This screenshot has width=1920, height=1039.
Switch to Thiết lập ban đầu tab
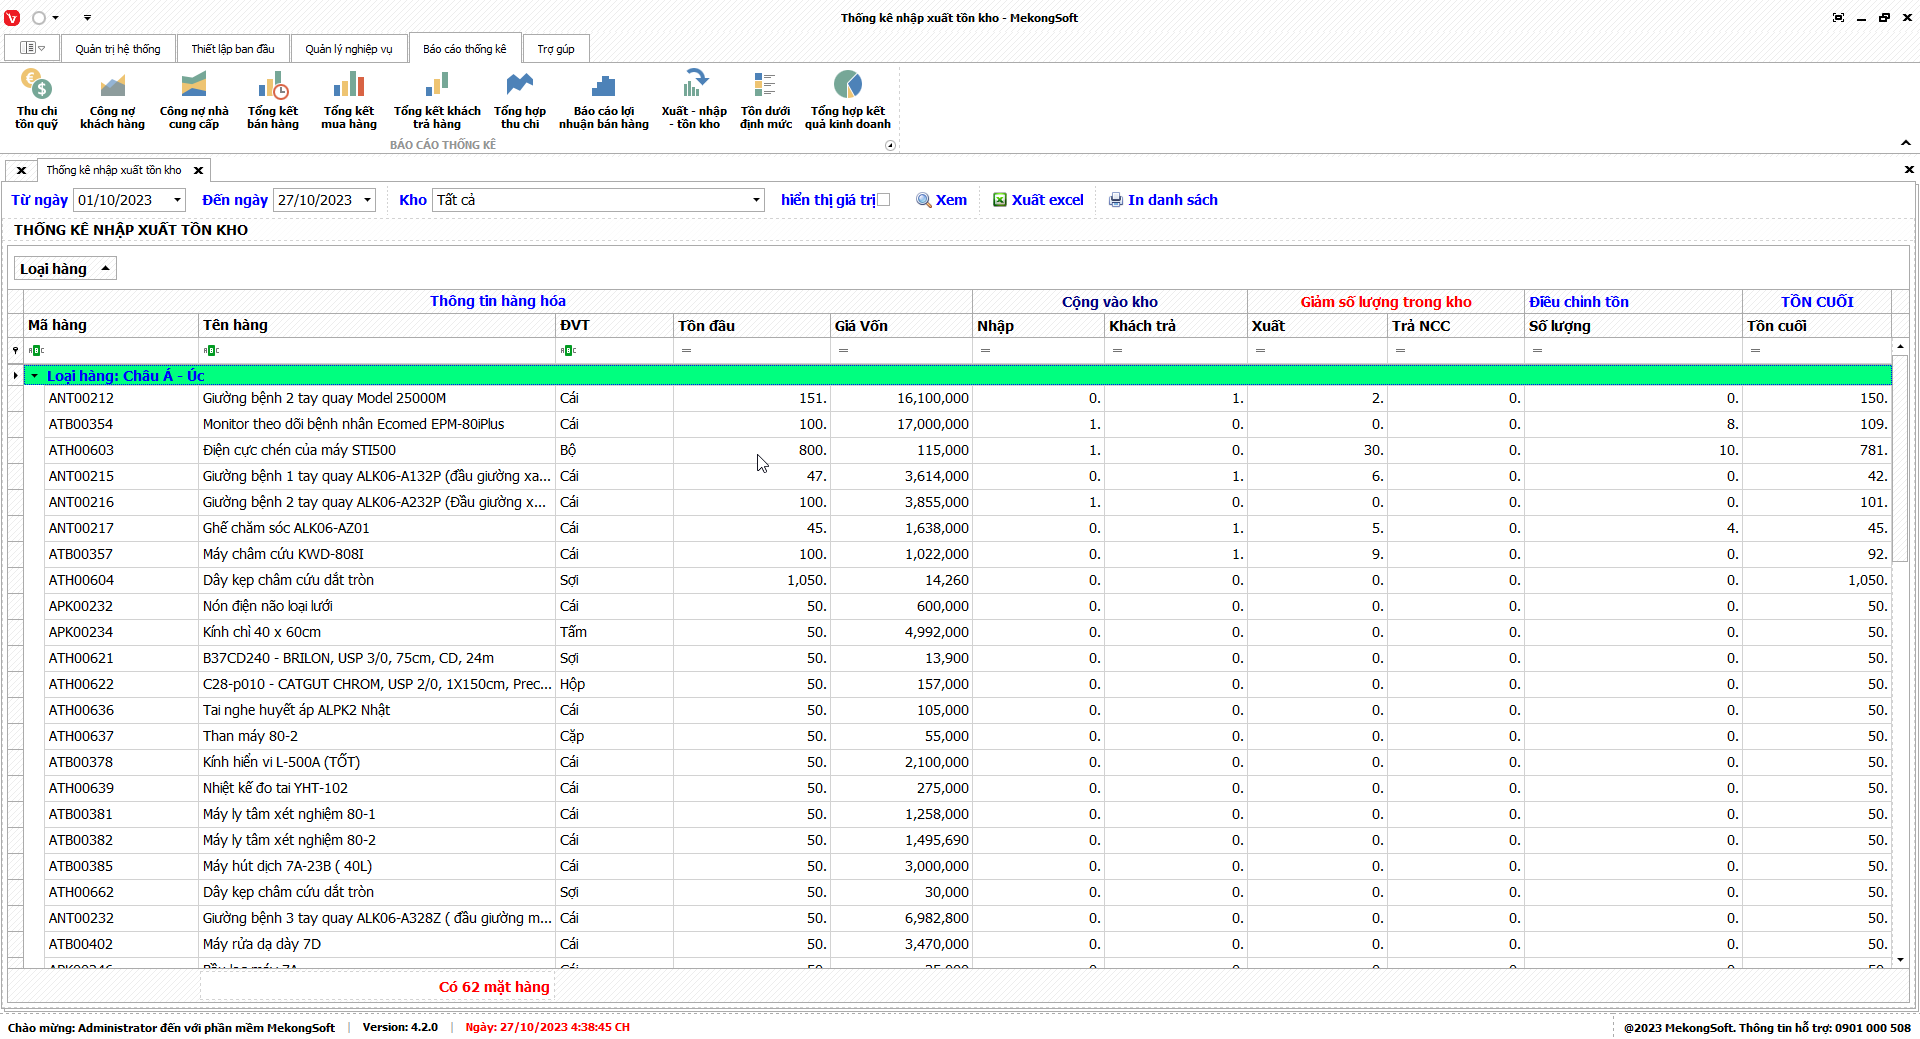point(233,49)
